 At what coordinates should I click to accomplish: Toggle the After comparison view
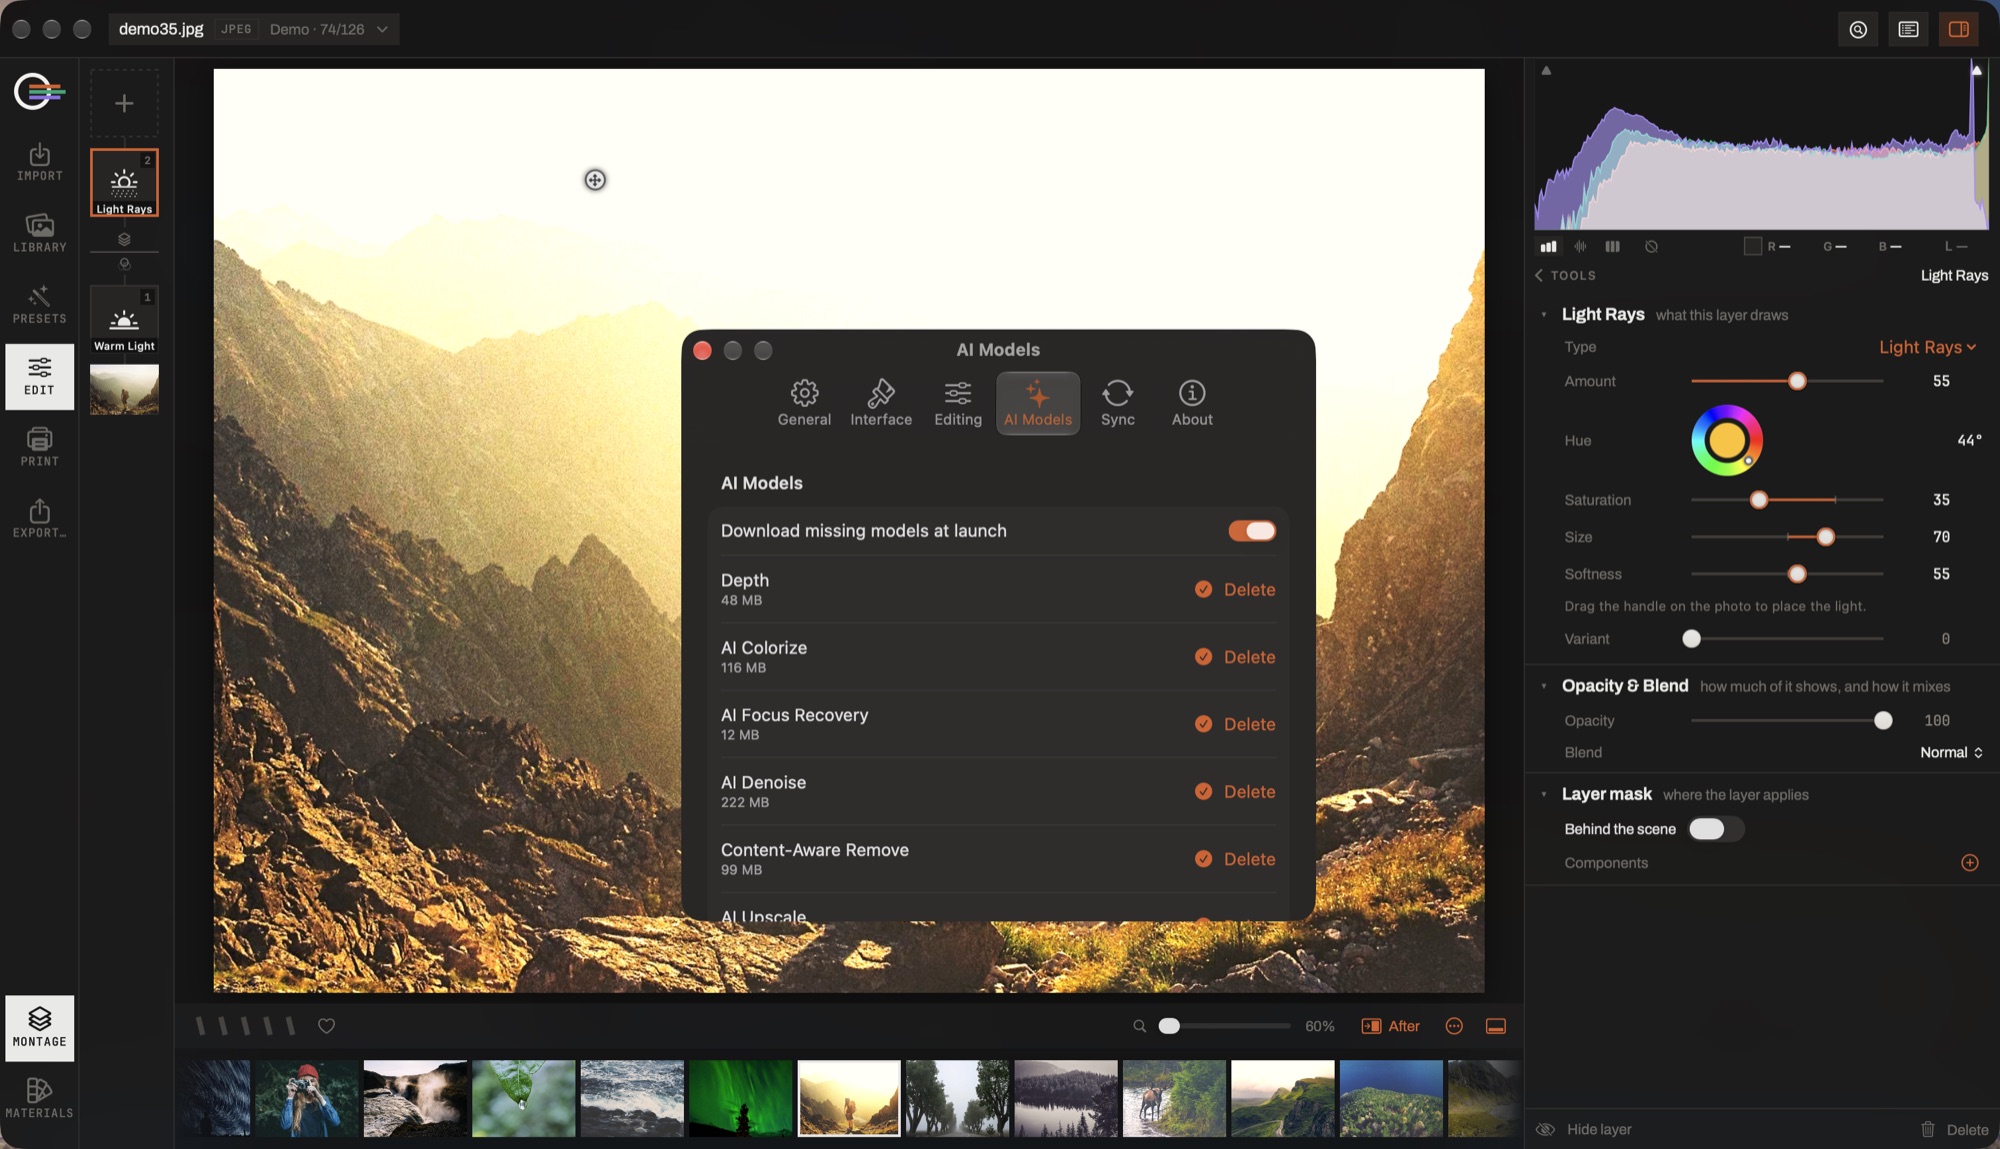tap(1390, 1026)
